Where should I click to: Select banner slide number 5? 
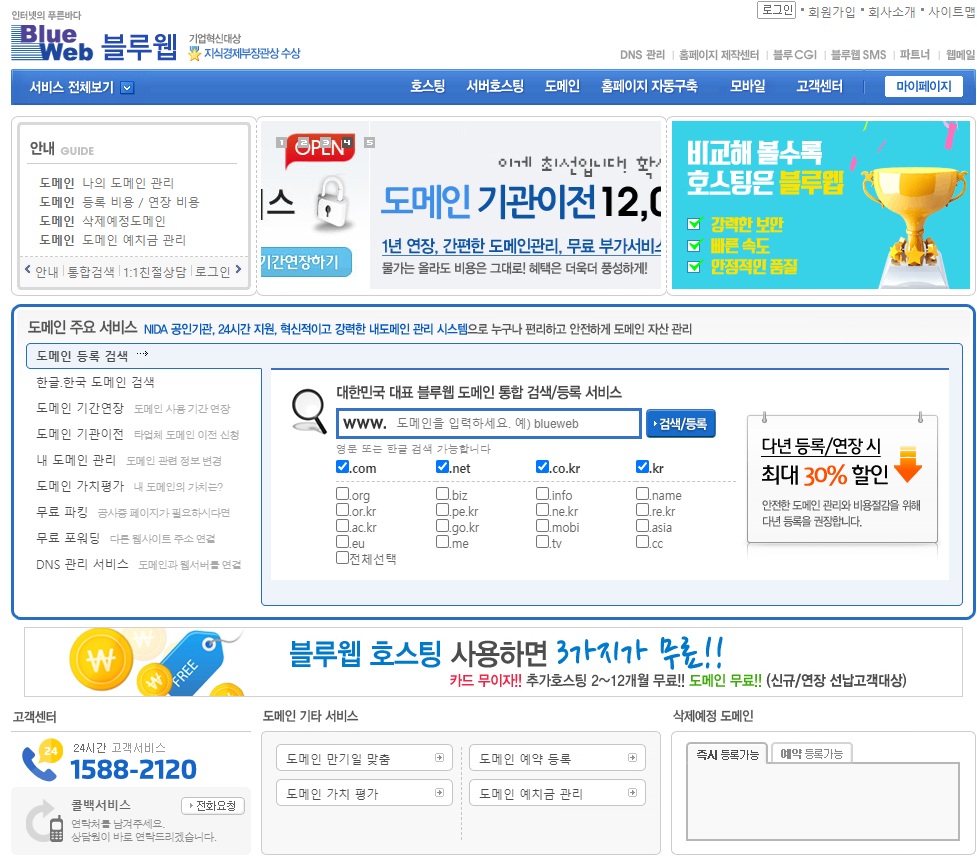coord(369,143)
